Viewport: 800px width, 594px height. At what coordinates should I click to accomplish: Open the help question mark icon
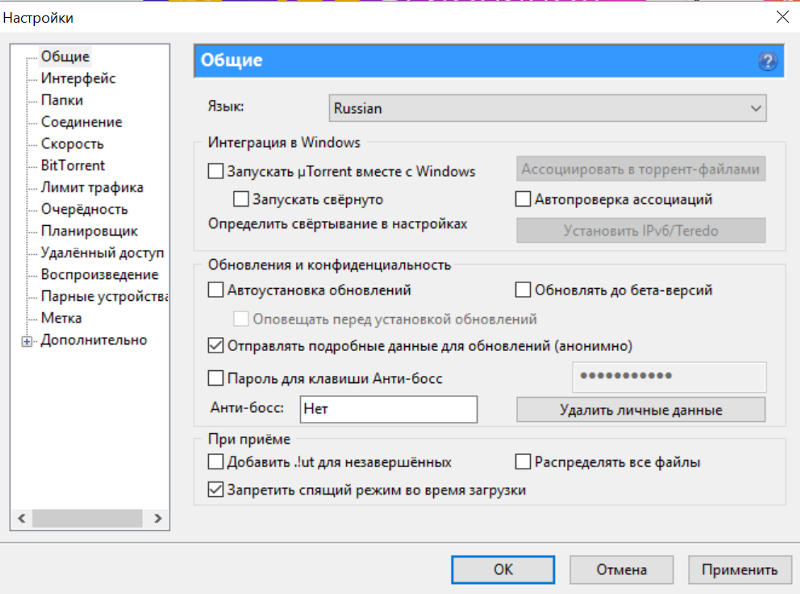767,61
